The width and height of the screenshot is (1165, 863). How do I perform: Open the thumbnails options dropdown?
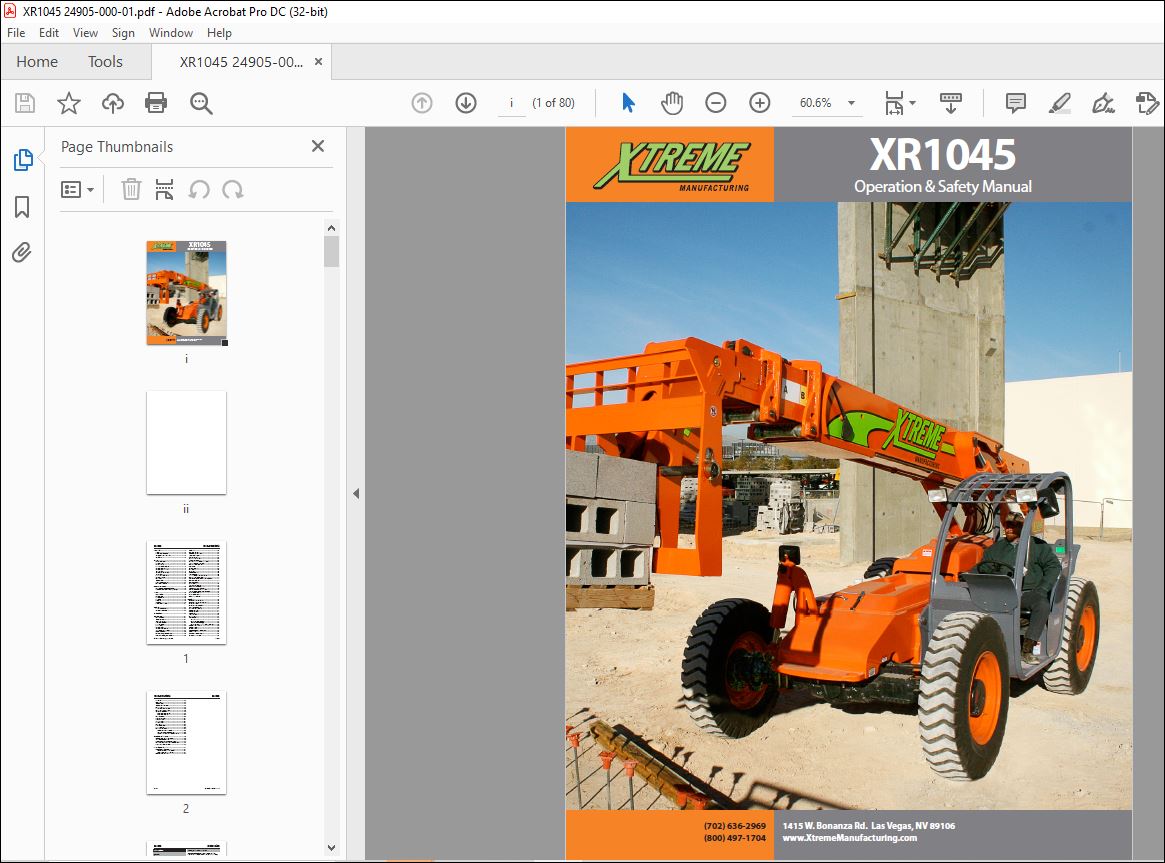click(x=77, y=190)
